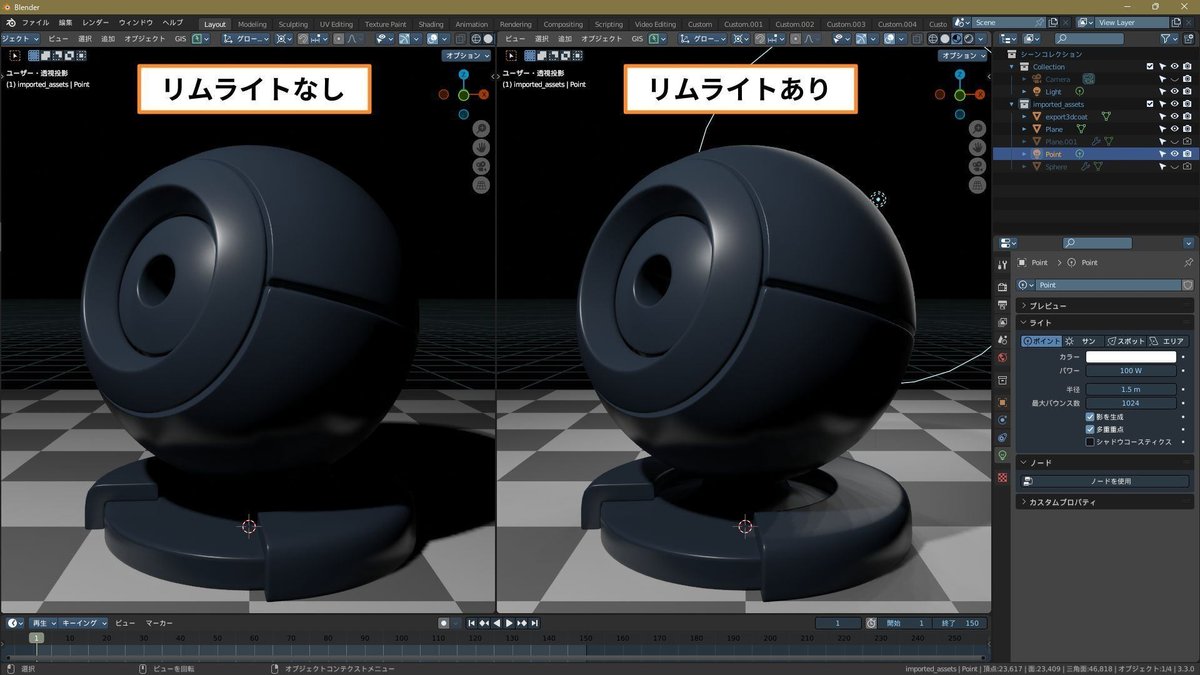Image resolution: width=1200 pixels, height=675 pixels.
Task: Open the Object Constraints properties tab
Action: coord(1003,438)
